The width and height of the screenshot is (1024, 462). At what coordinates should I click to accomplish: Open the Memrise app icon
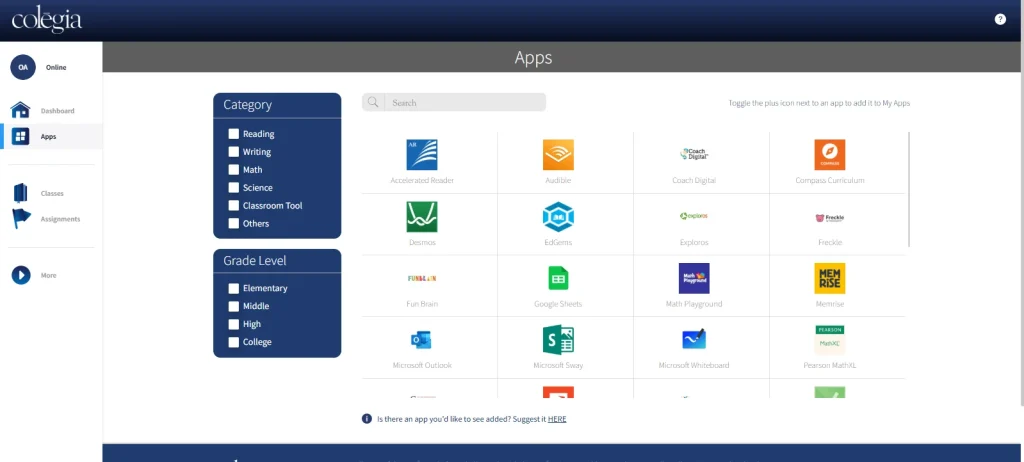829,278
